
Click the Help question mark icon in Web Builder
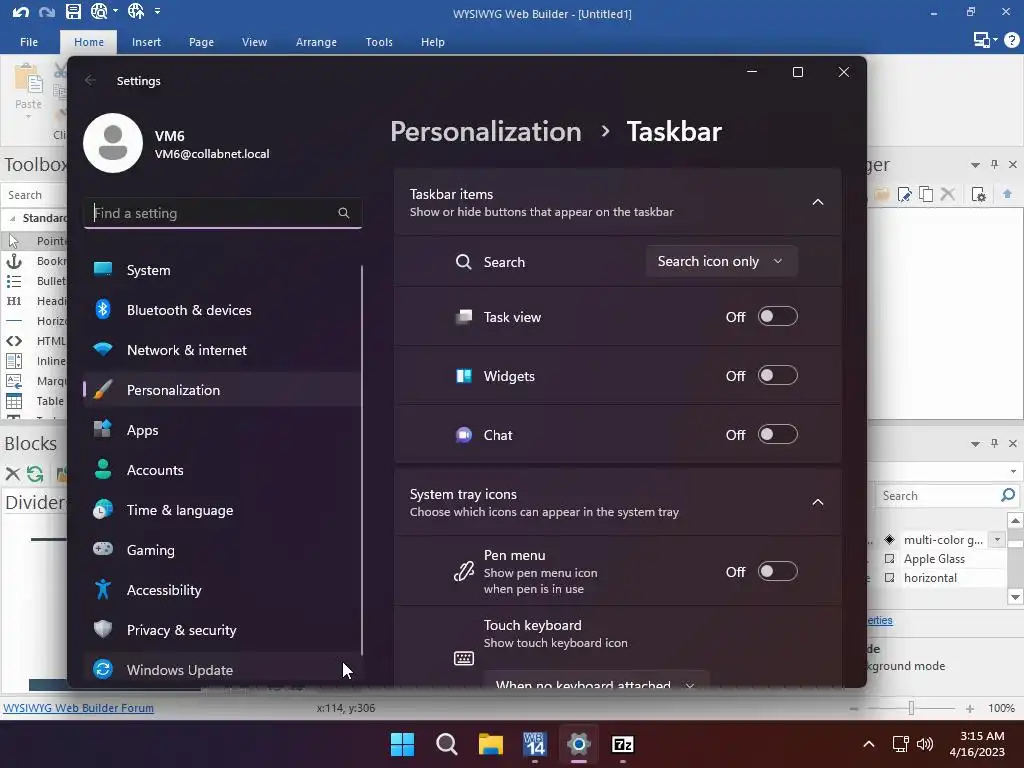point(1012,40)
